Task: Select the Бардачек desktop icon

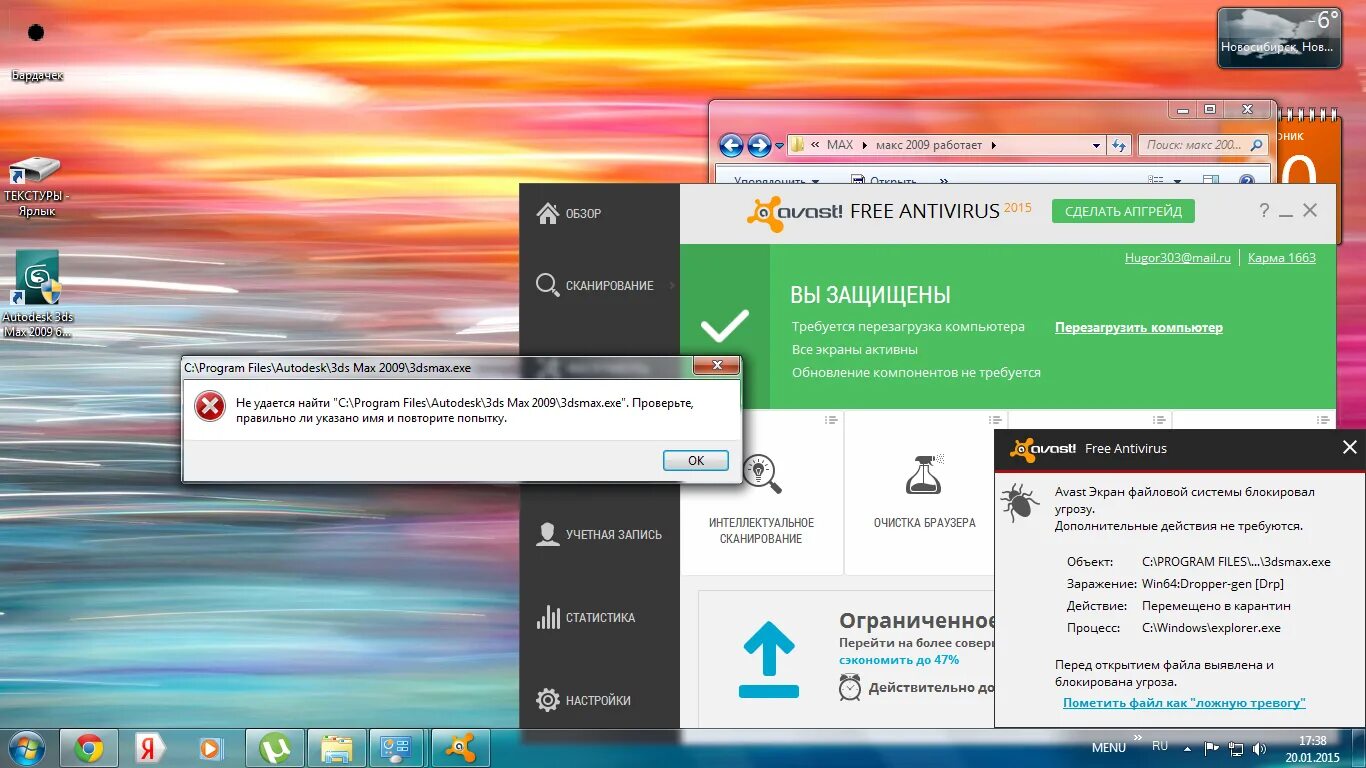Action: (x=37, y=51)
